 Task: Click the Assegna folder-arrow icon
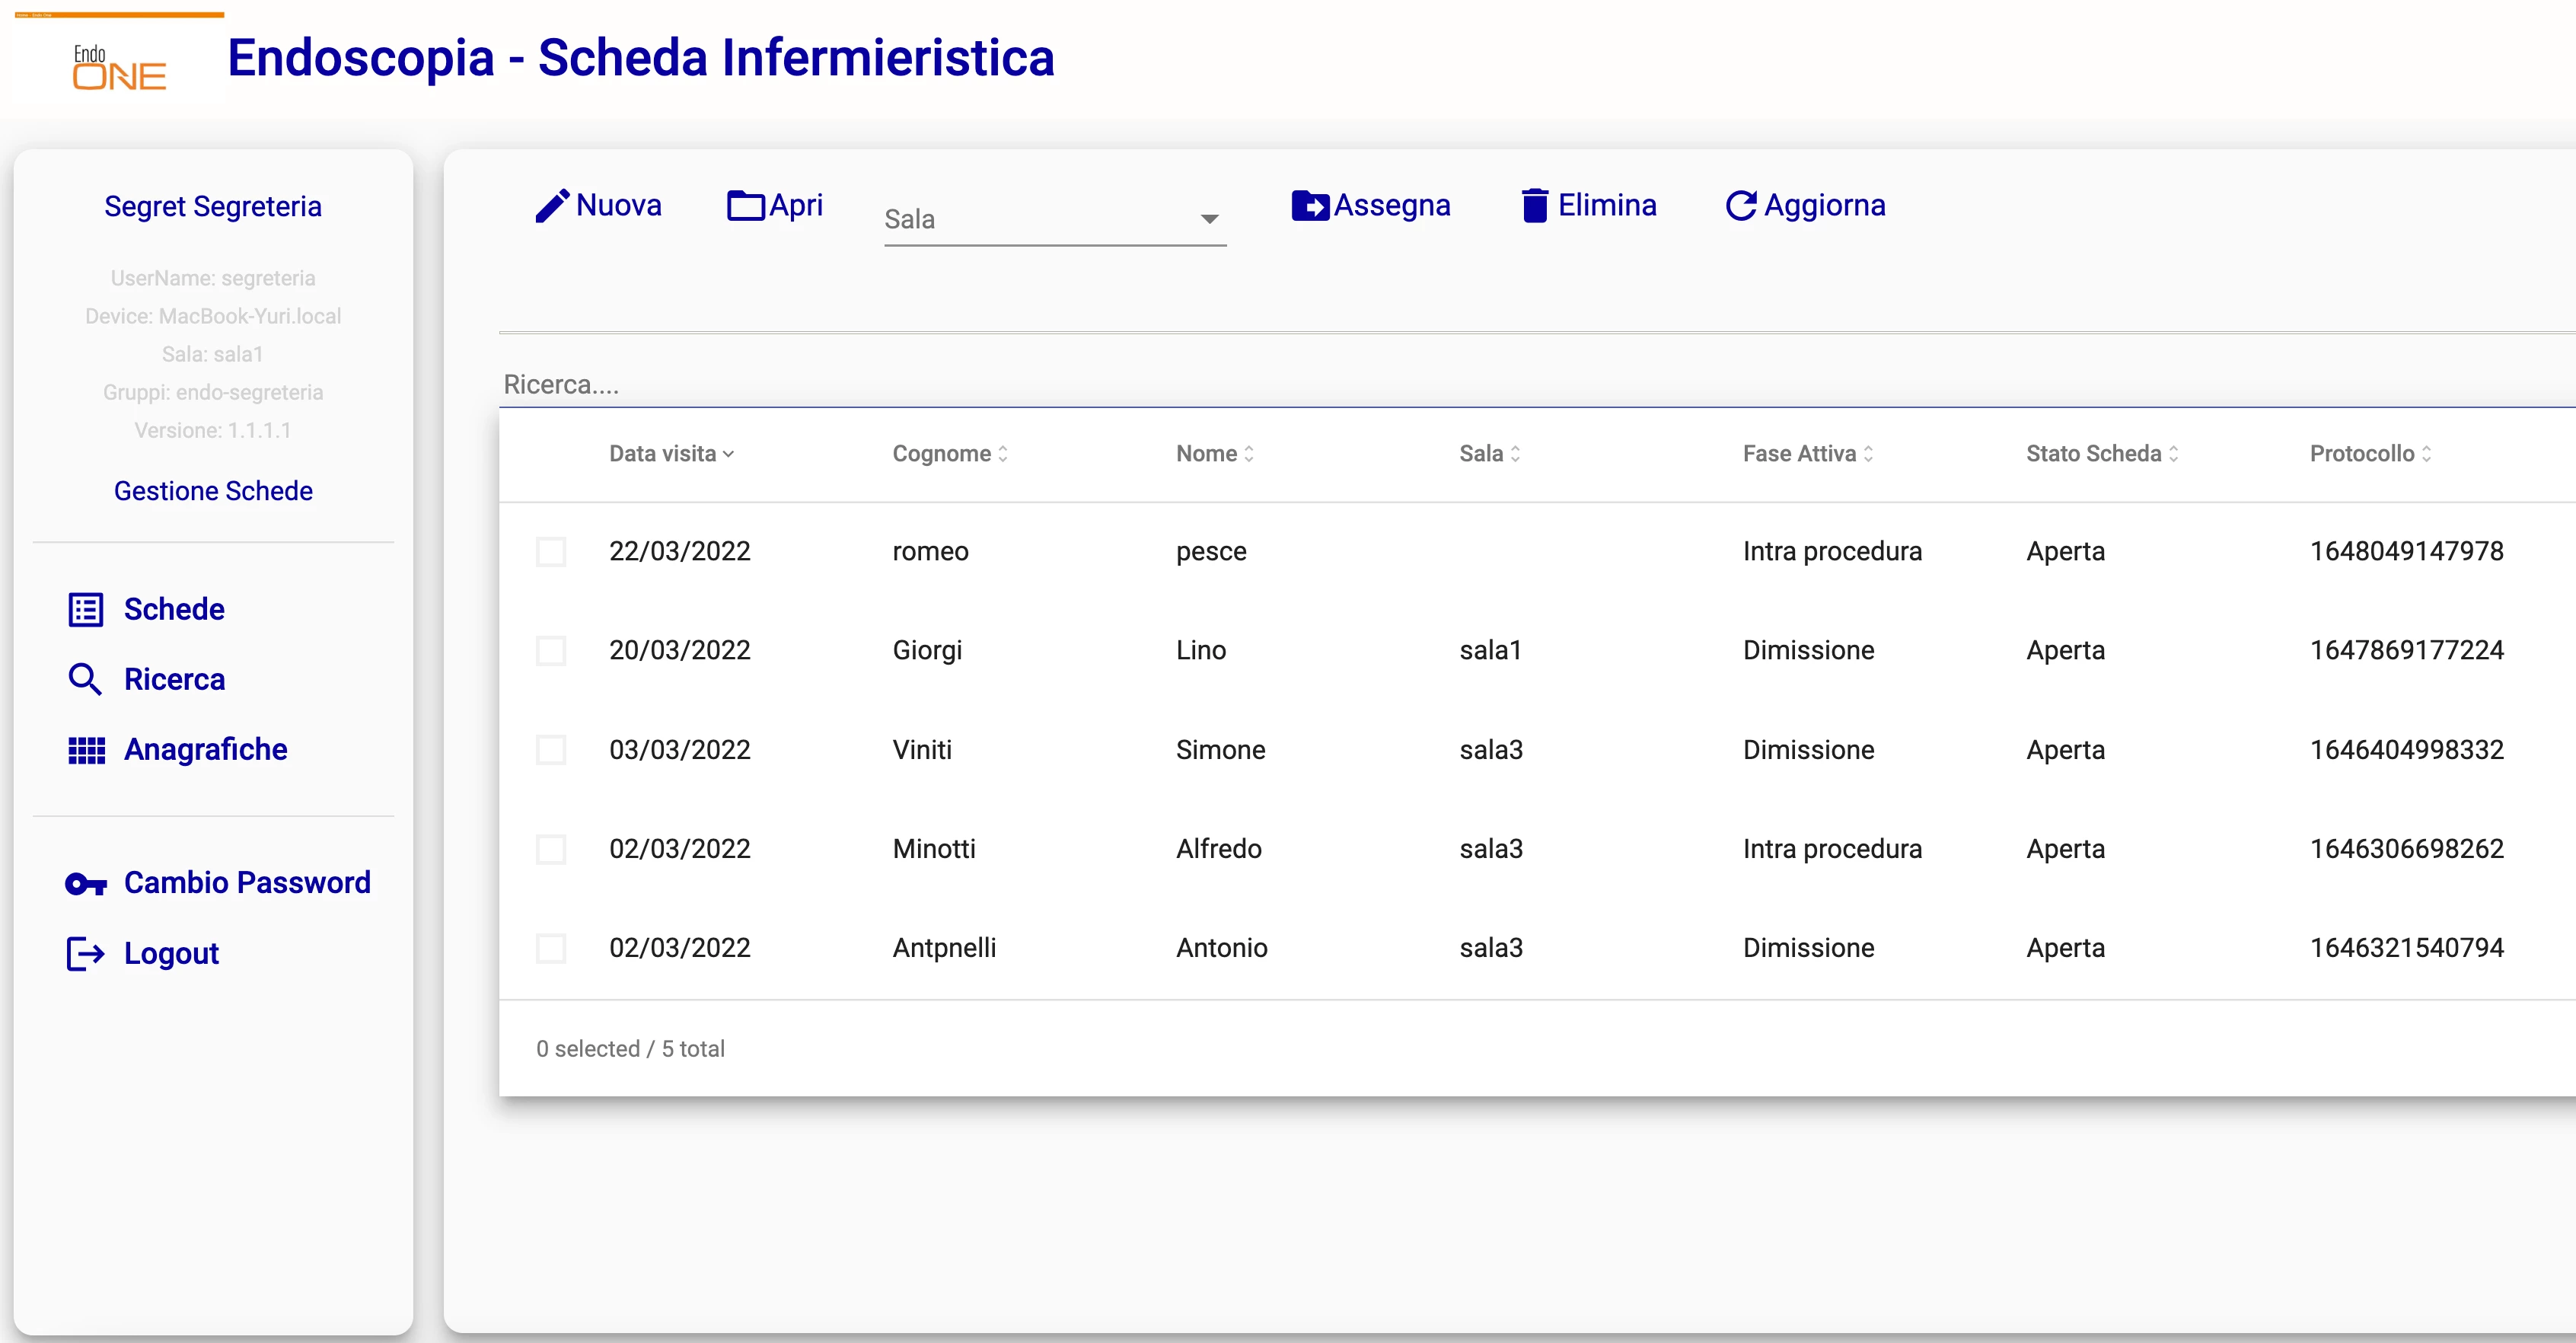1309,206
